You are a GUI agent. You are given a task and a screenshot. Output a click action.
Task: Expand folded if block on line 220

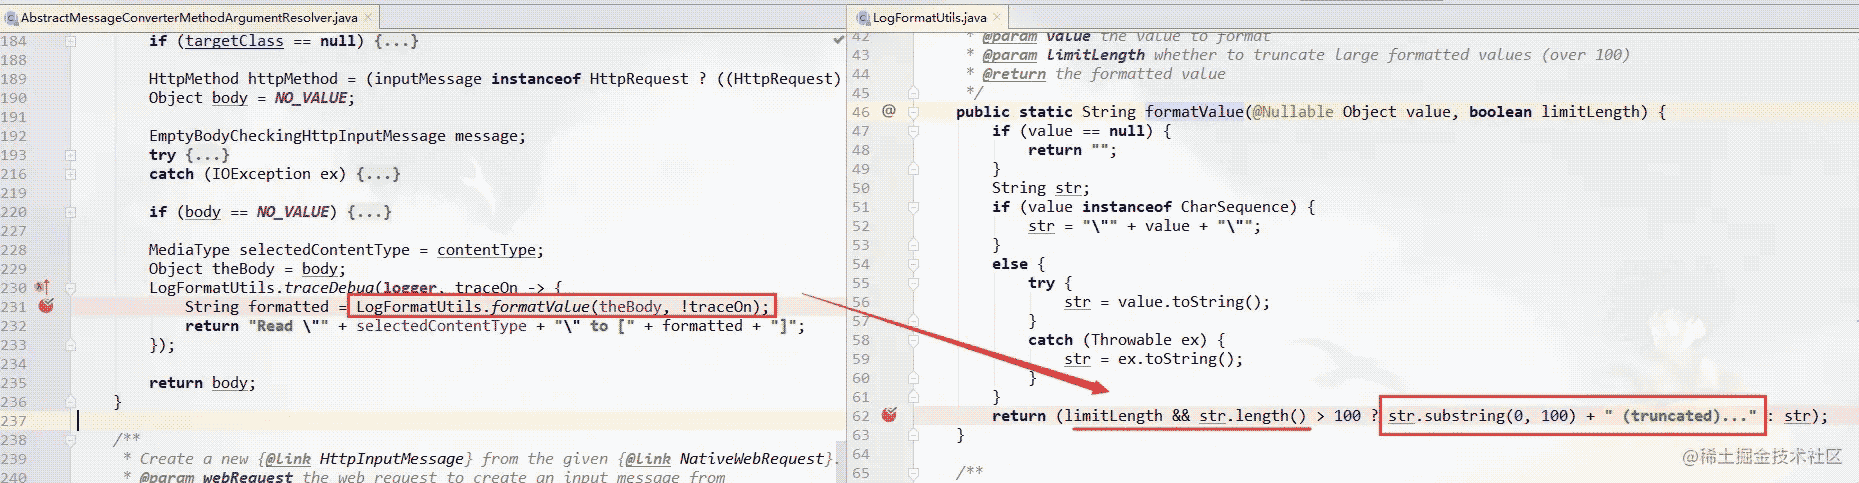[x=71, y=212]
